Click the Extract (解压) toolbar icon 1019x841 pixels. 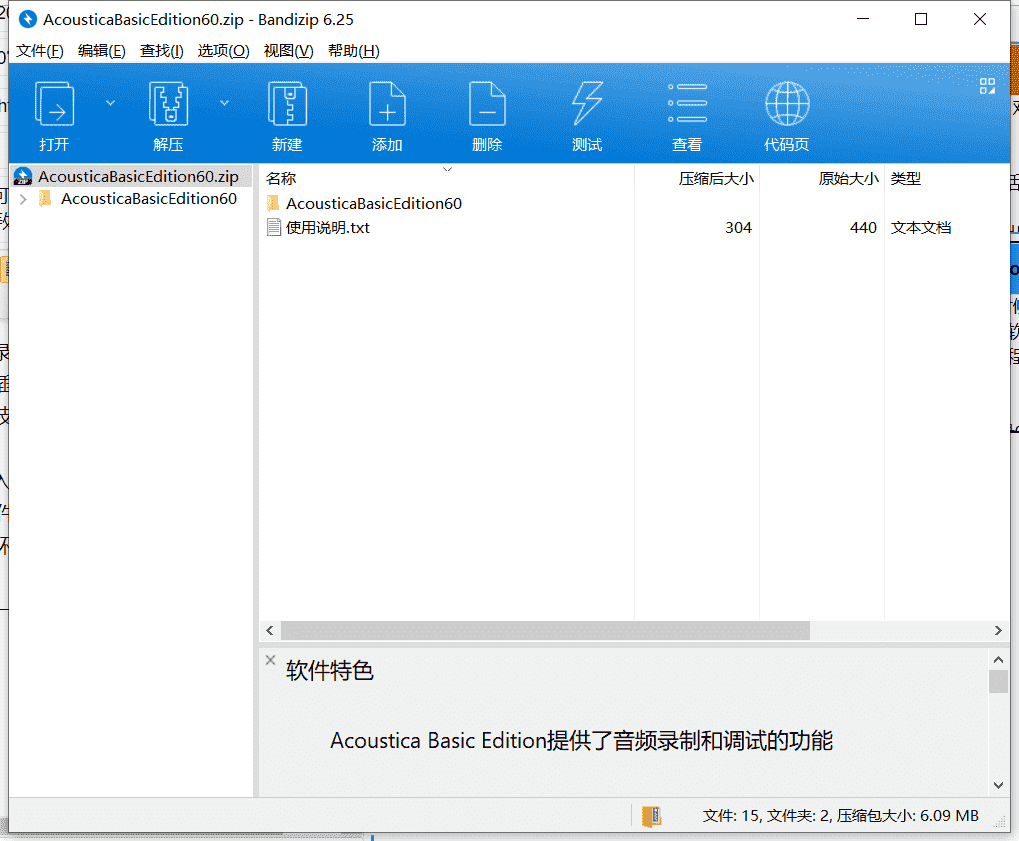pyautogui.click(x=168, y=104)
